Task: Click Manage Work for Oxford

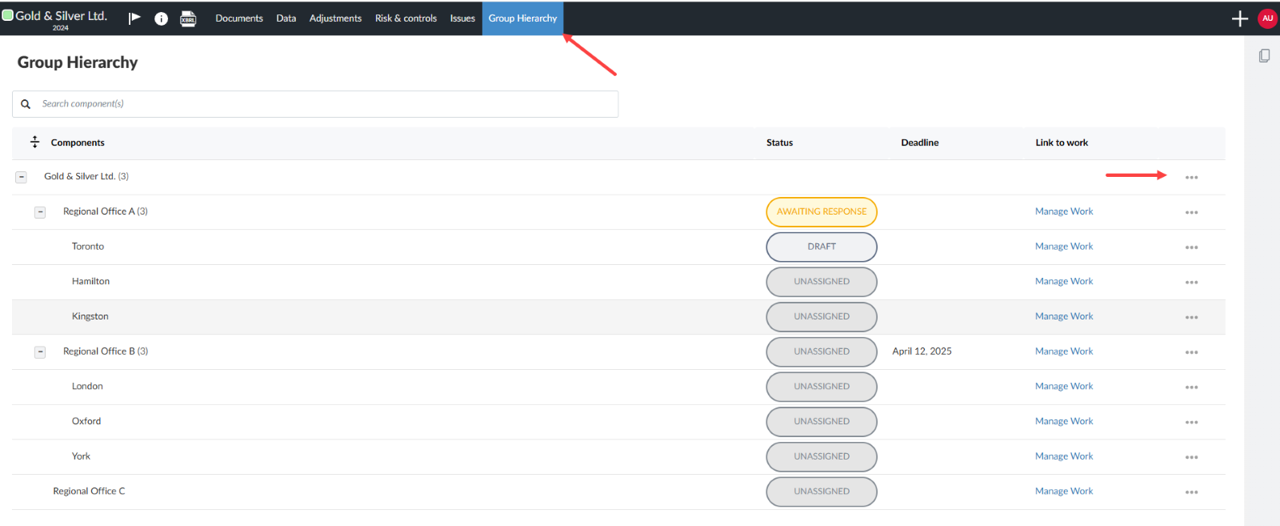Action: [x=1064, y=421]
